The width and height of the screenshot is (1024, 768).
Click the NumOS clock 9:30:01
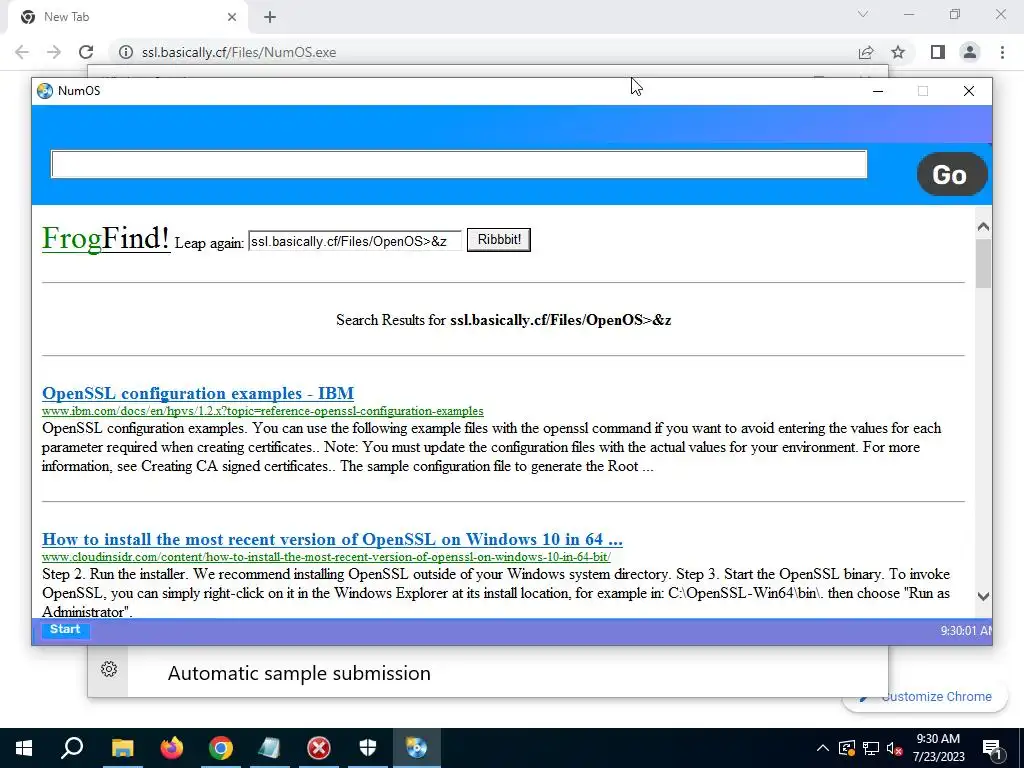966,631
